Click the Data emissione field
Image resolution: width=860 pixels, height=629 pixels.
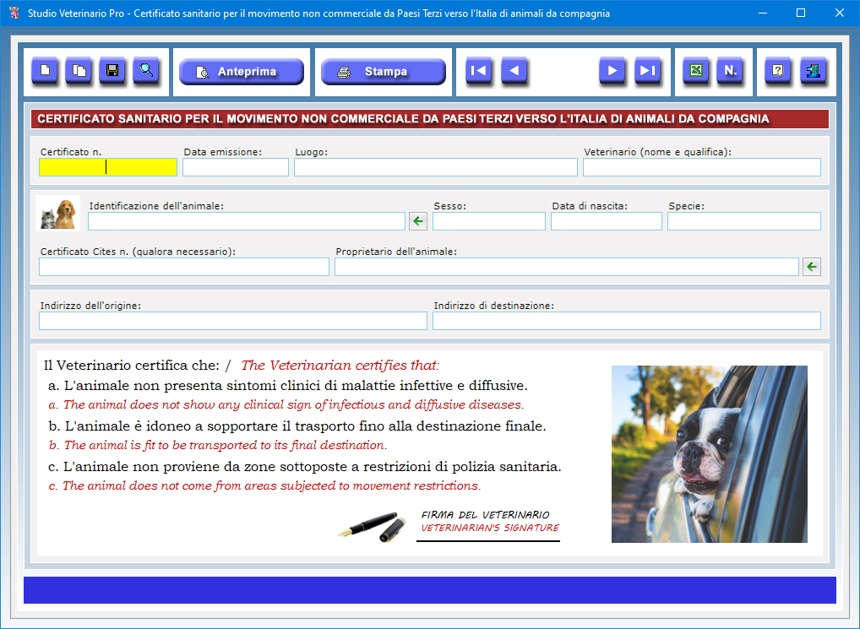[235, 167]
